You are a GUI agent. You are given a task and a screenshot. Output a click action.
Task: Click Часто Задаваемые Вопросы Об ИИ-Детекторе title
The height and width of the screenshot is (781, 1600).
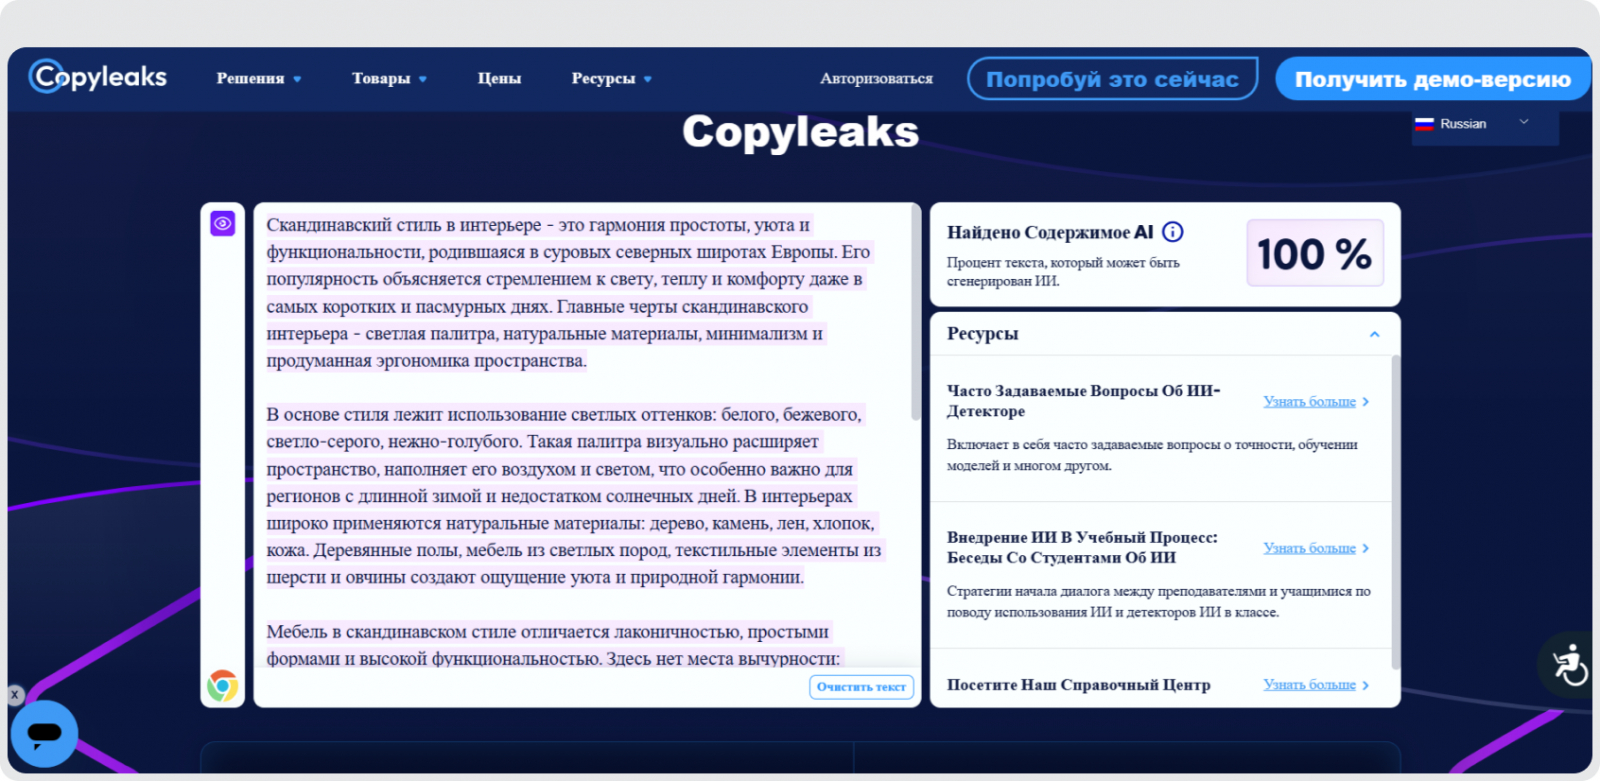click(x=1084, y=400)
